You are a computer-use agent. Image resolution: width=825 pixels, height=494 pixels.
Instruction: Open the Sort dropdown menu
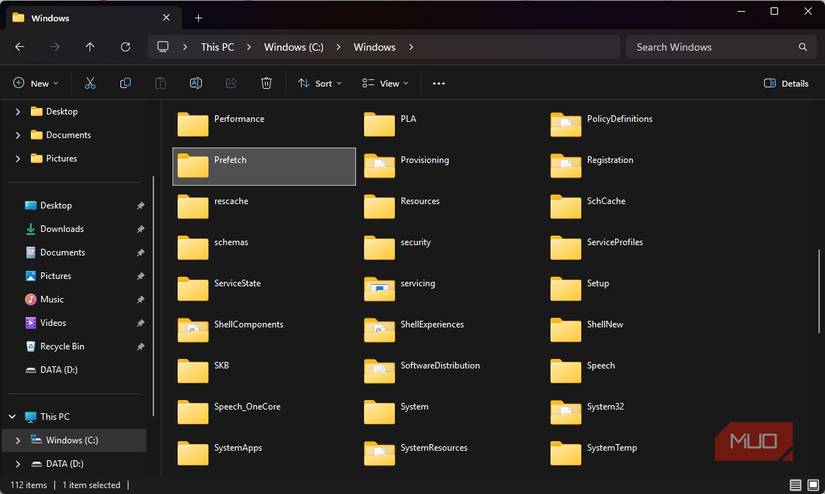(320, 83)
